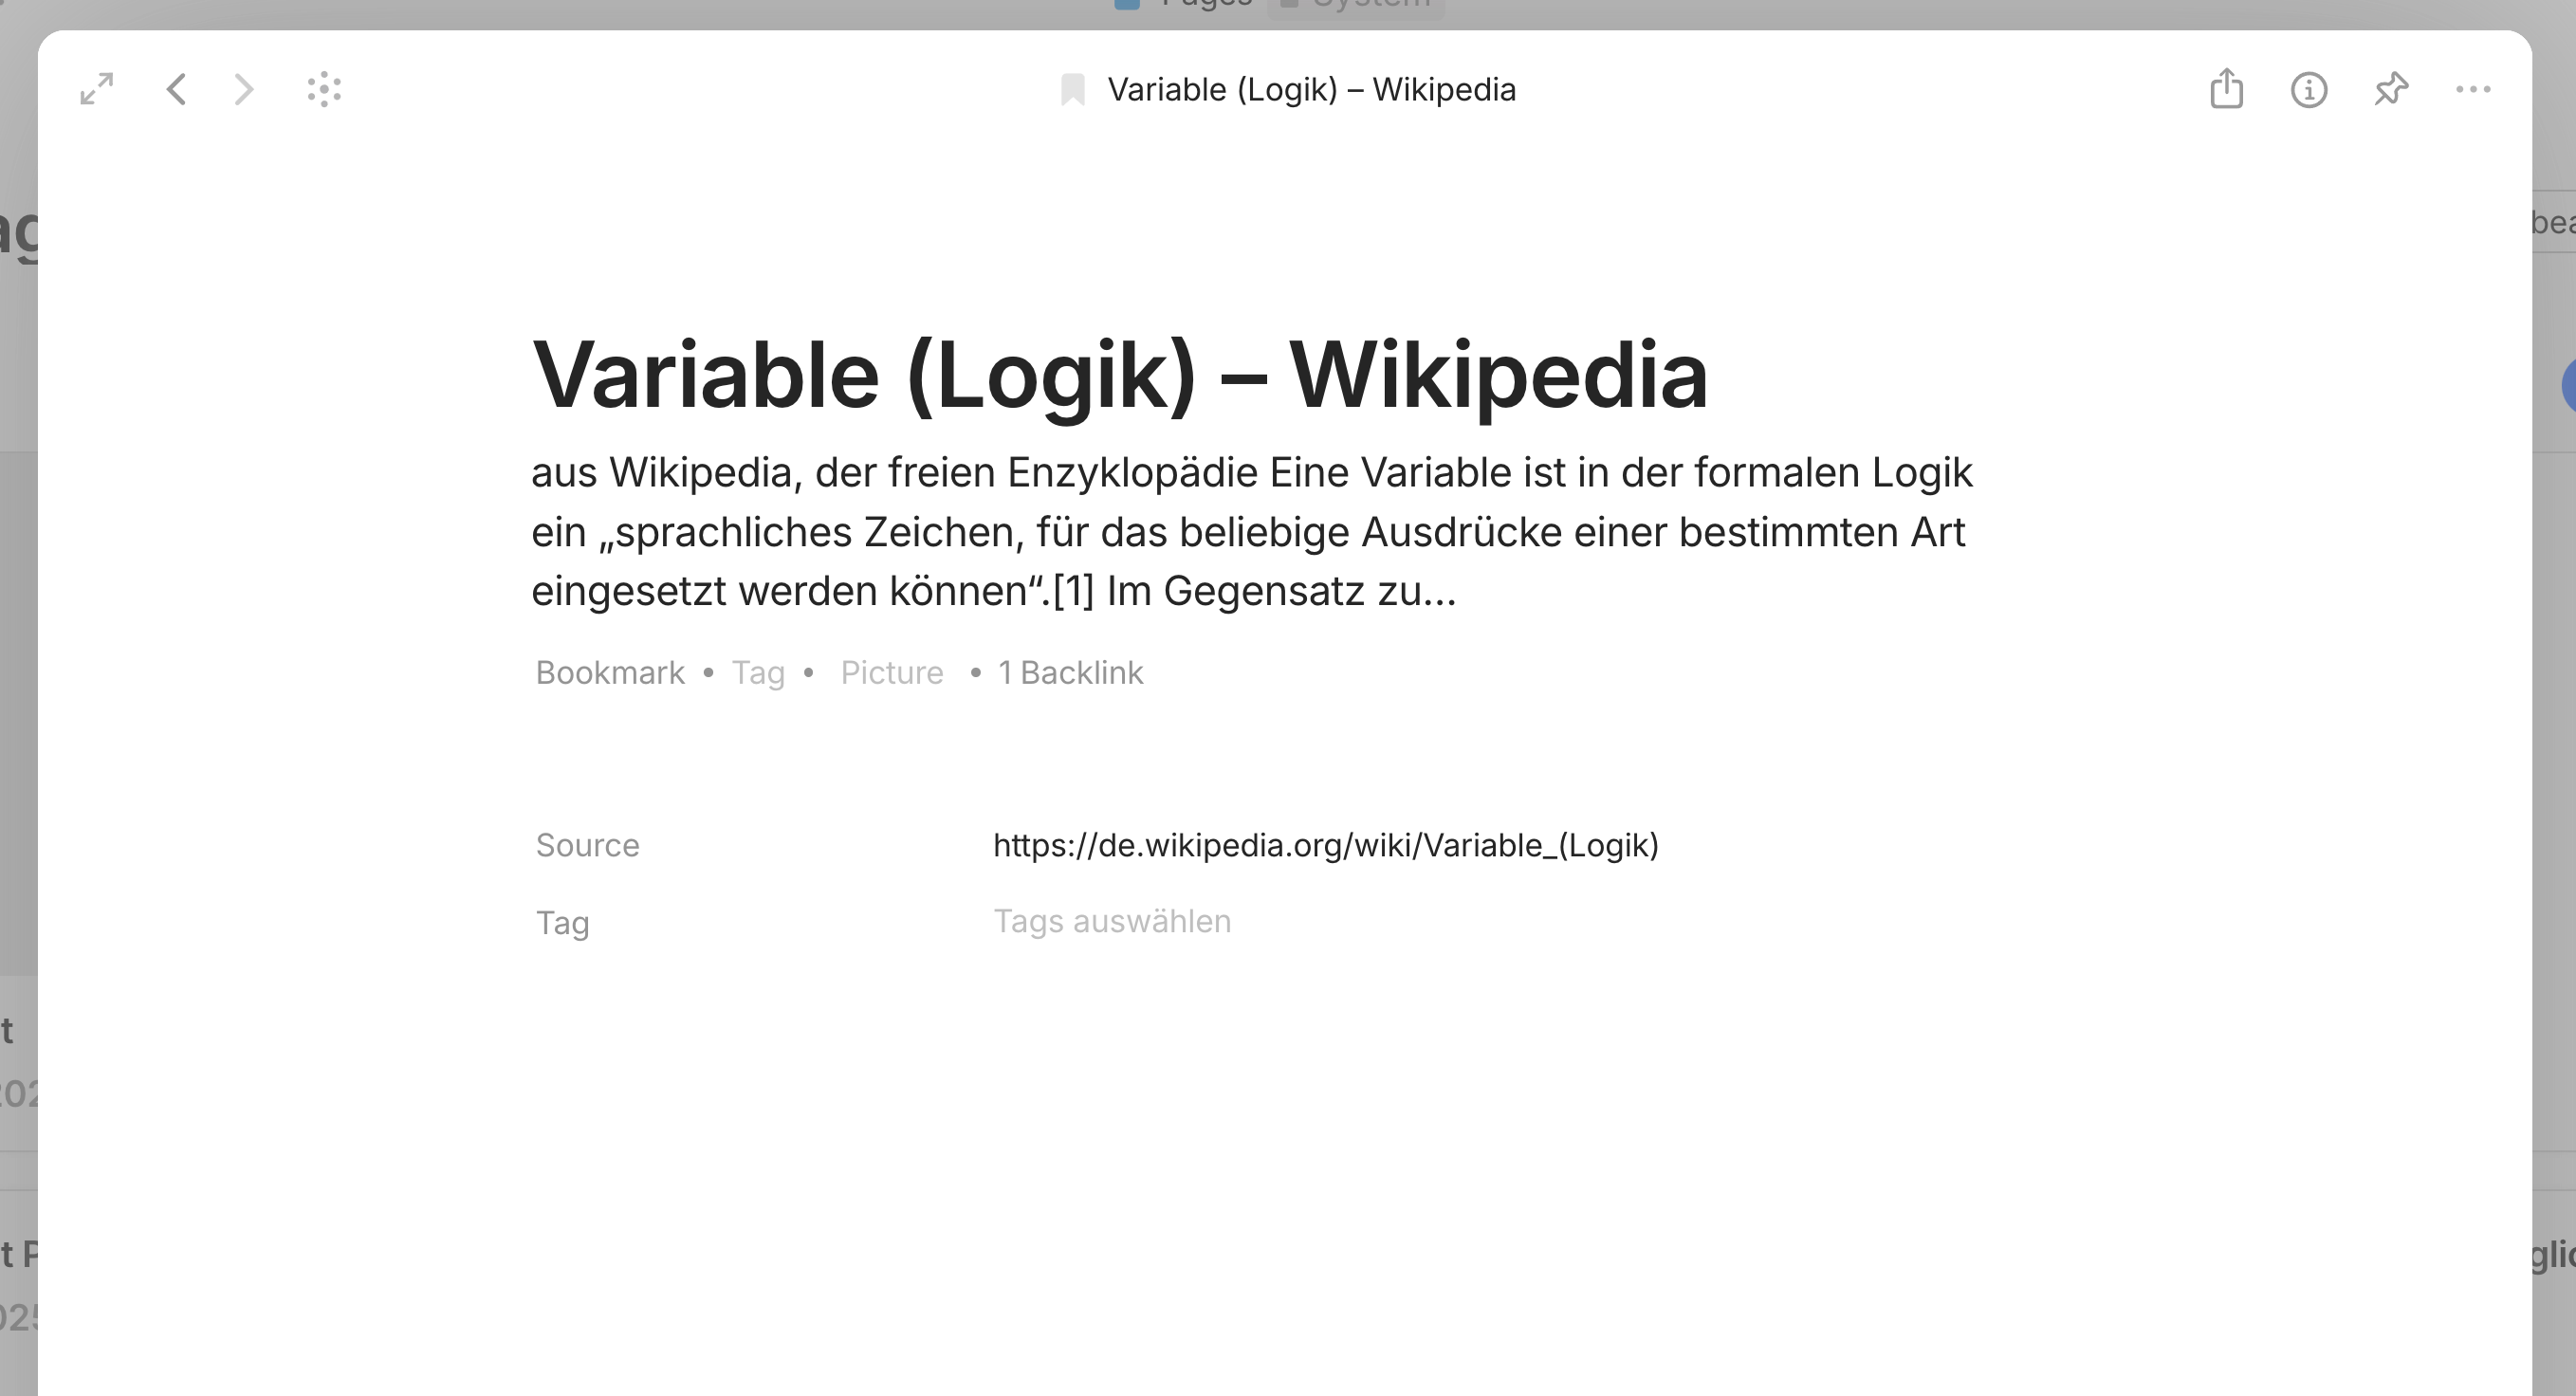Open the share menu icon
This screenshot has height=1396, width=2576.
click(x=2226, y=89)
